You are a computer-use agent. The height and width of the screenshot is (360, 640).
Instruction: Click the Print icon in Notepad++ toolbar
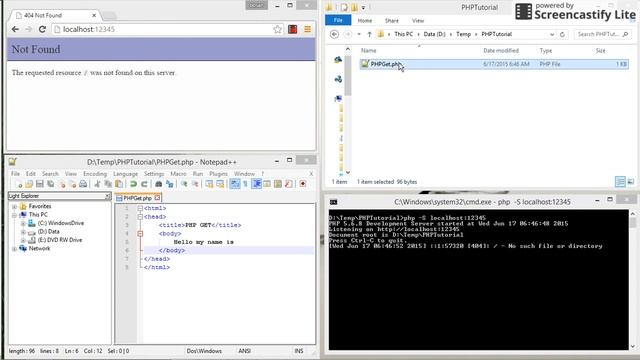coord(83,184)
